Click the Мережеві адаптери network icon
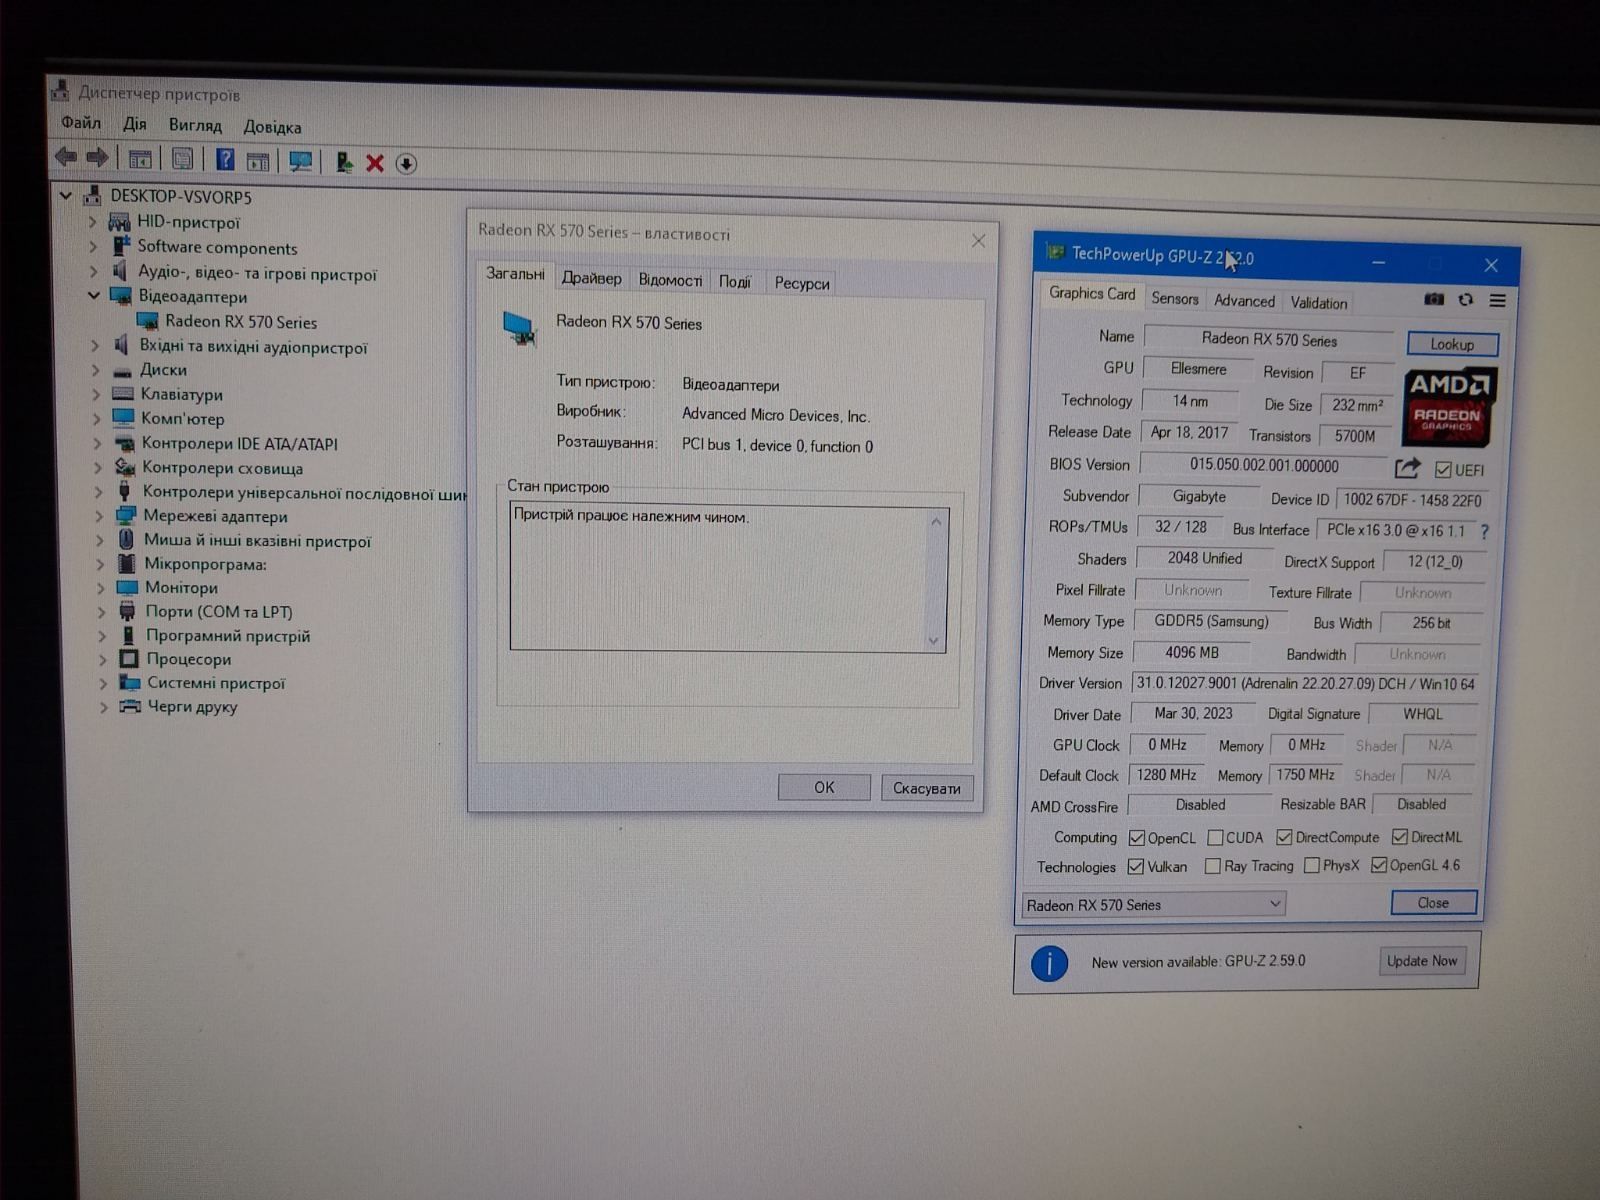Screen dimensions: 1600x1200 (x=125, y=516)
